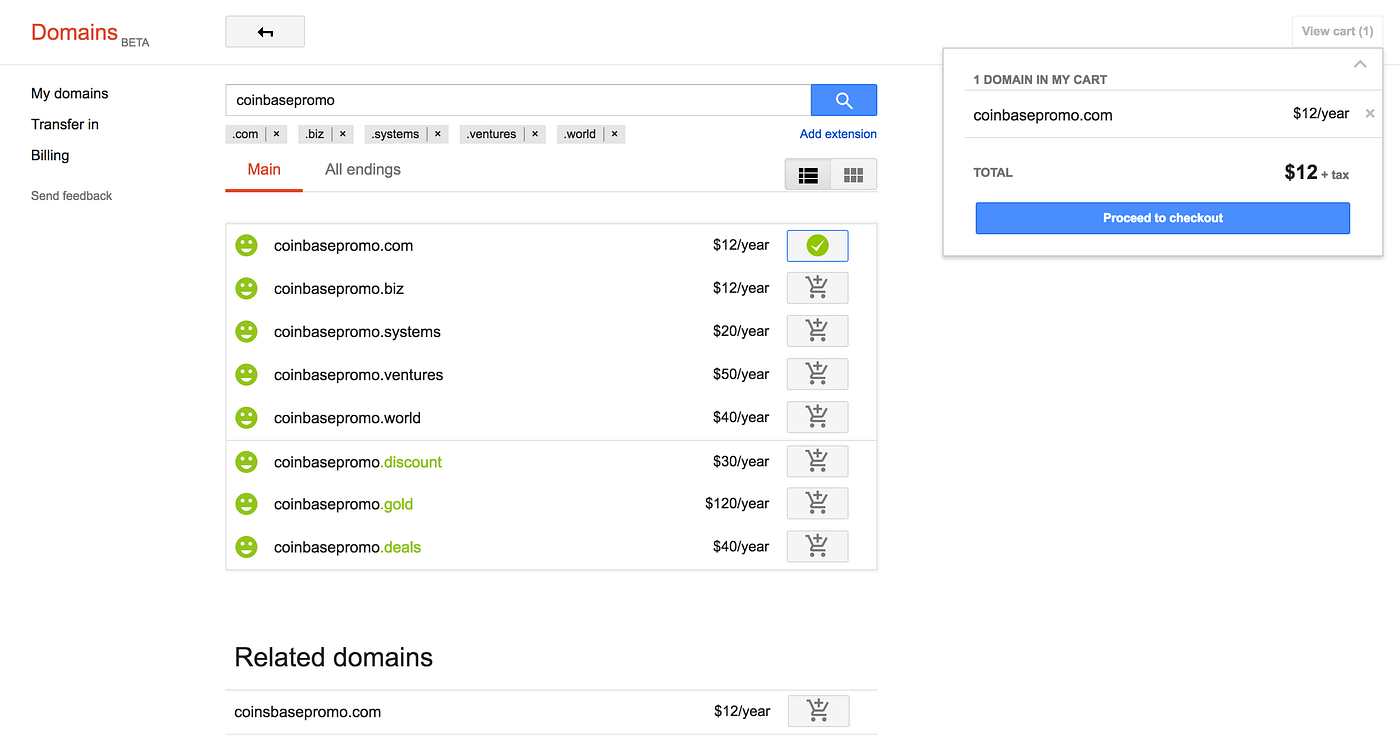
Task: Switch to grid view layout
Action: pos(853,175)
